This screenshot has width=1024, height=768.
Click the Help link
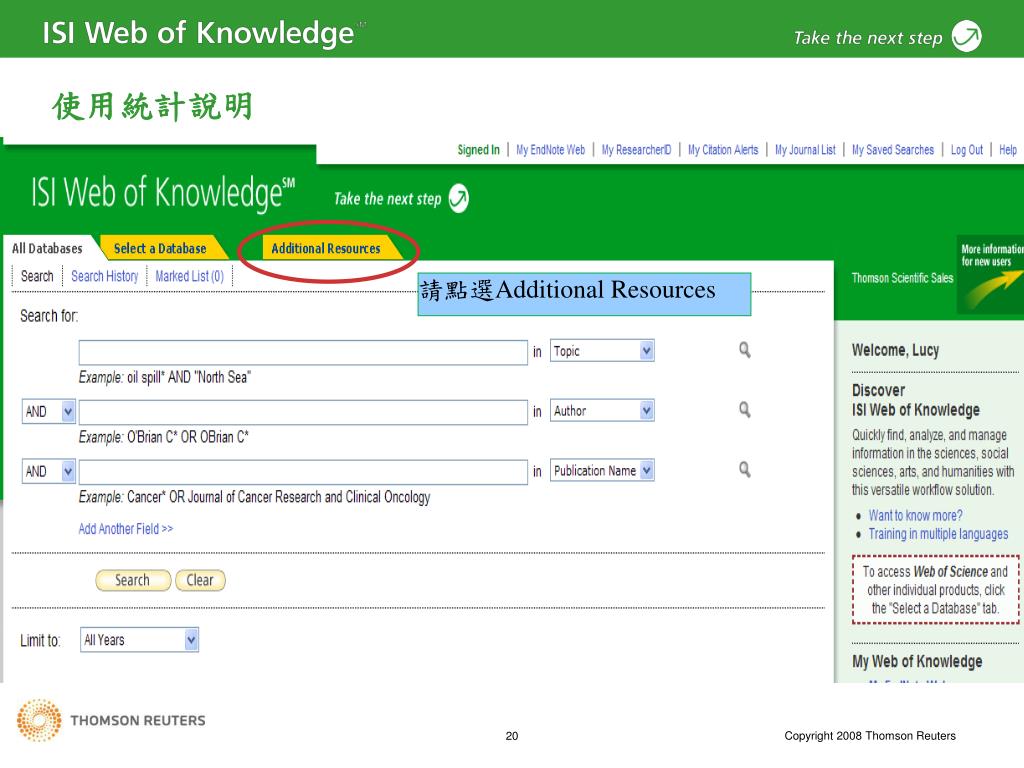(x=1008, y=150)
